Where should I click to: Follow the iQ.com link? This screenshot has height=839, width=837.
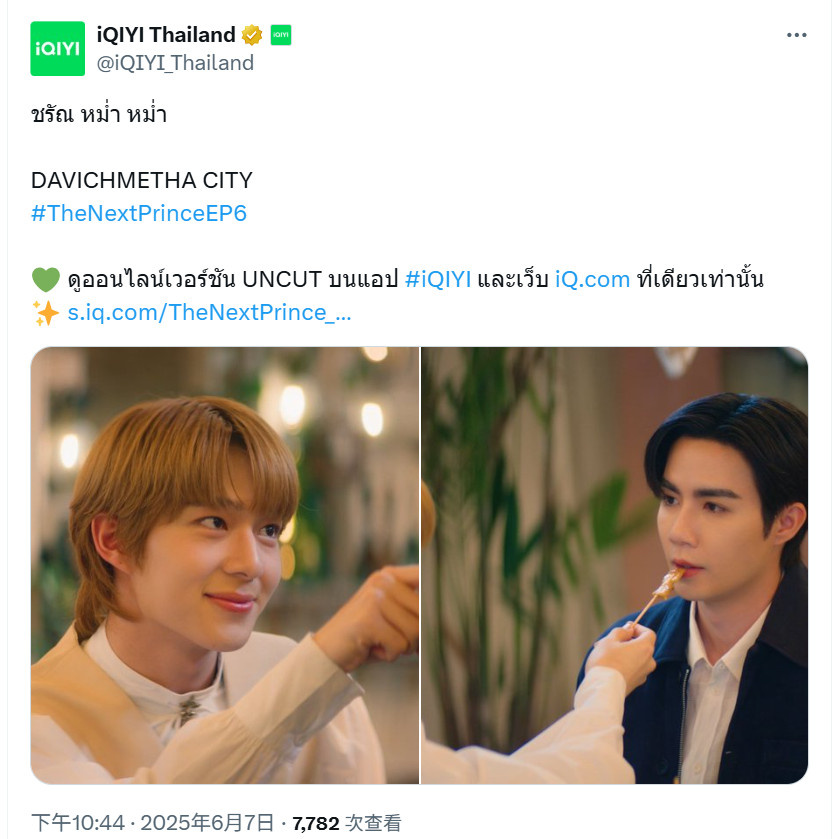tap(592, 279)
